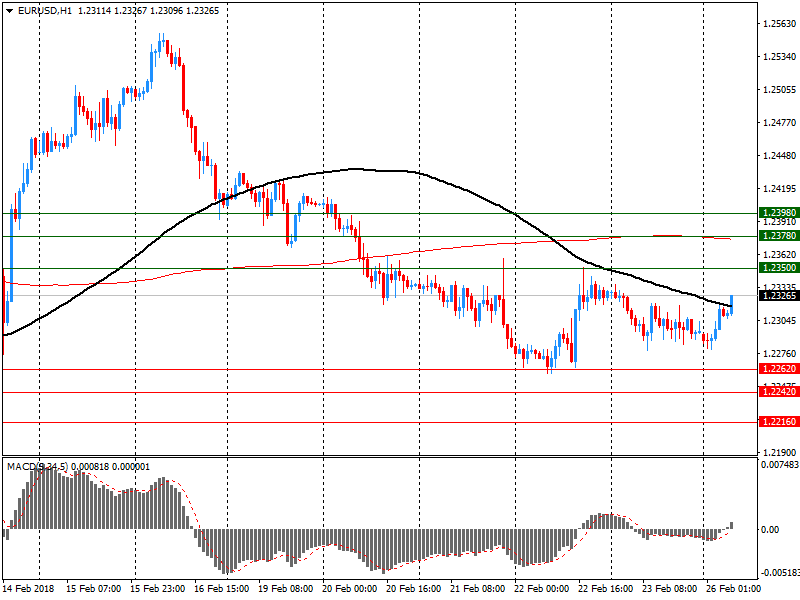Select the 1.23980 resistance level price tag
Viewport: 800px width, 600px height.
click(778, 213)
